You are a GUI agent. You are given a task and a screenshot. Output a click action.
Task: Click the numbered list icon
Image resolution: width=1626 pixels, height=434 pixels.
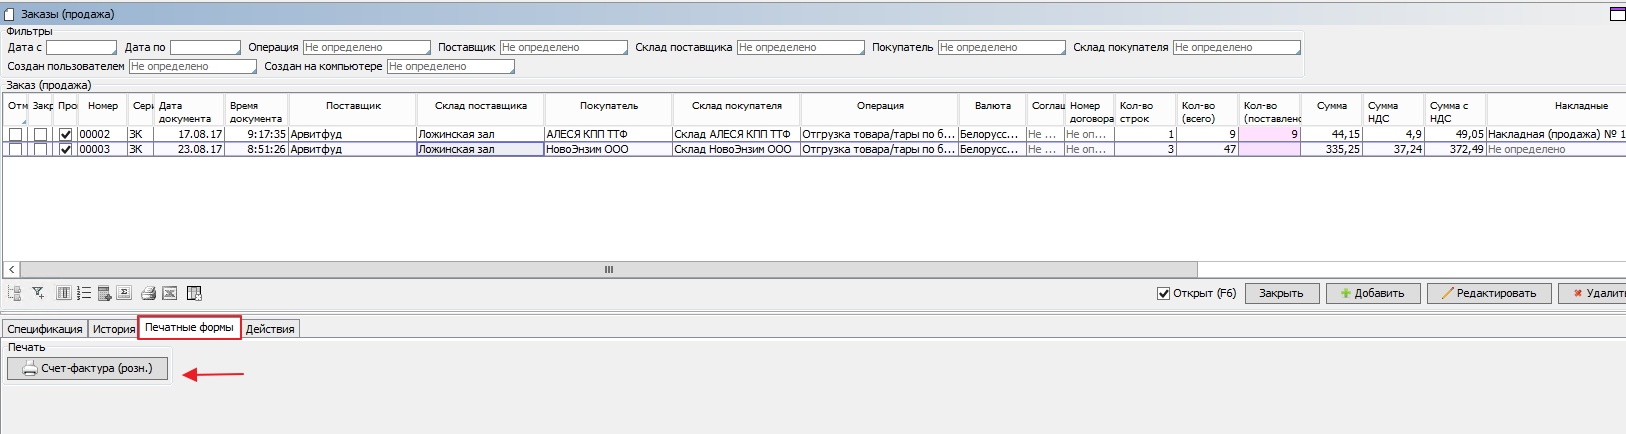tap(84, 293)
